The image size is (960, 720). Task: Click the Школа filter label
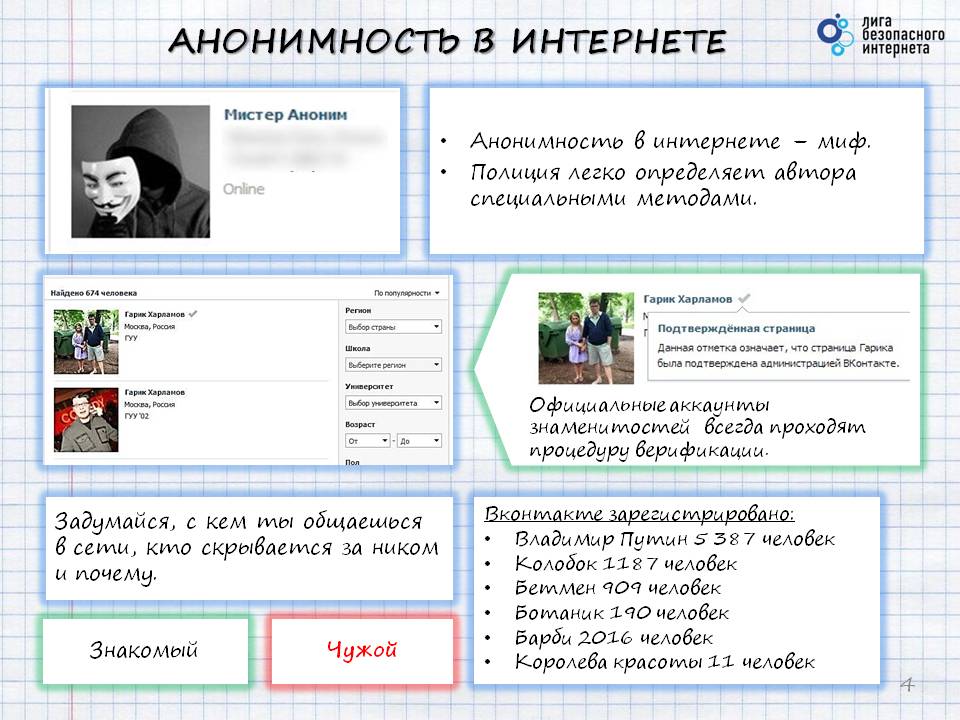[x=358, y=348]
